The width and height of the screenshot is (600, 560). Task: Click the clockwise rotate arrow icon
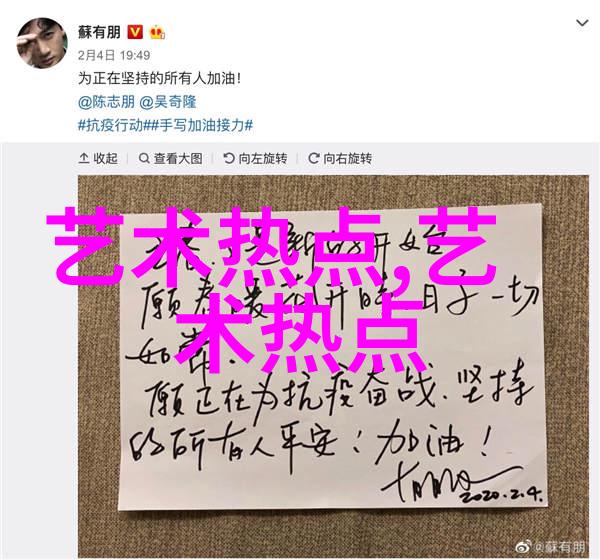point(314,158)
